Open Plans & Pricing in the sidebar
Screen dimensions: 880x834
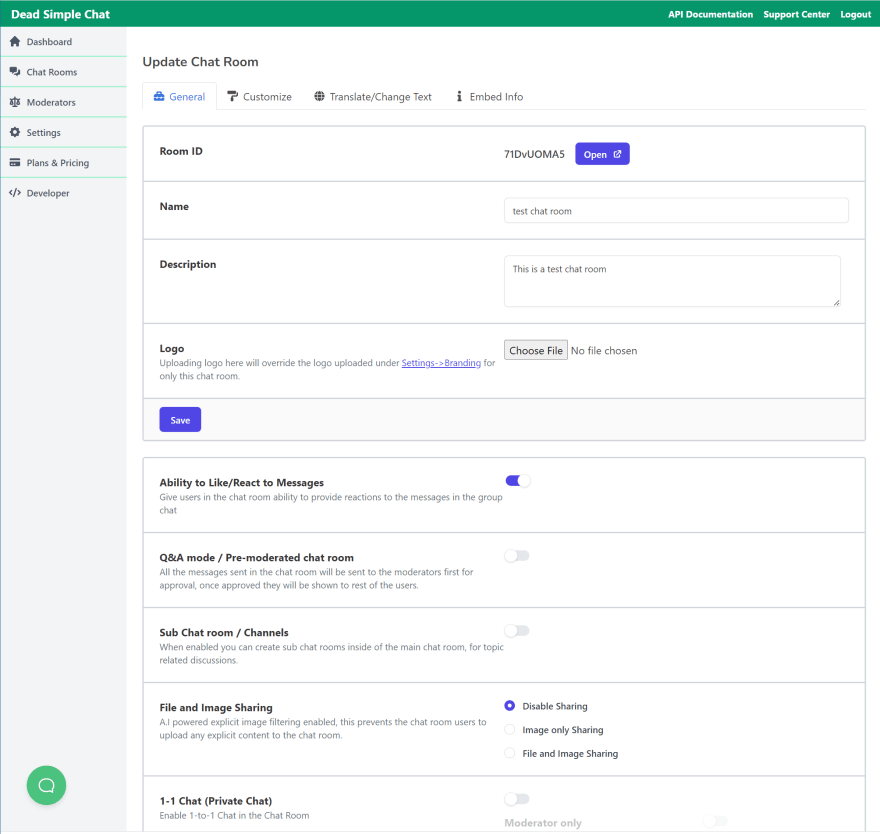(x=63, y=163)
